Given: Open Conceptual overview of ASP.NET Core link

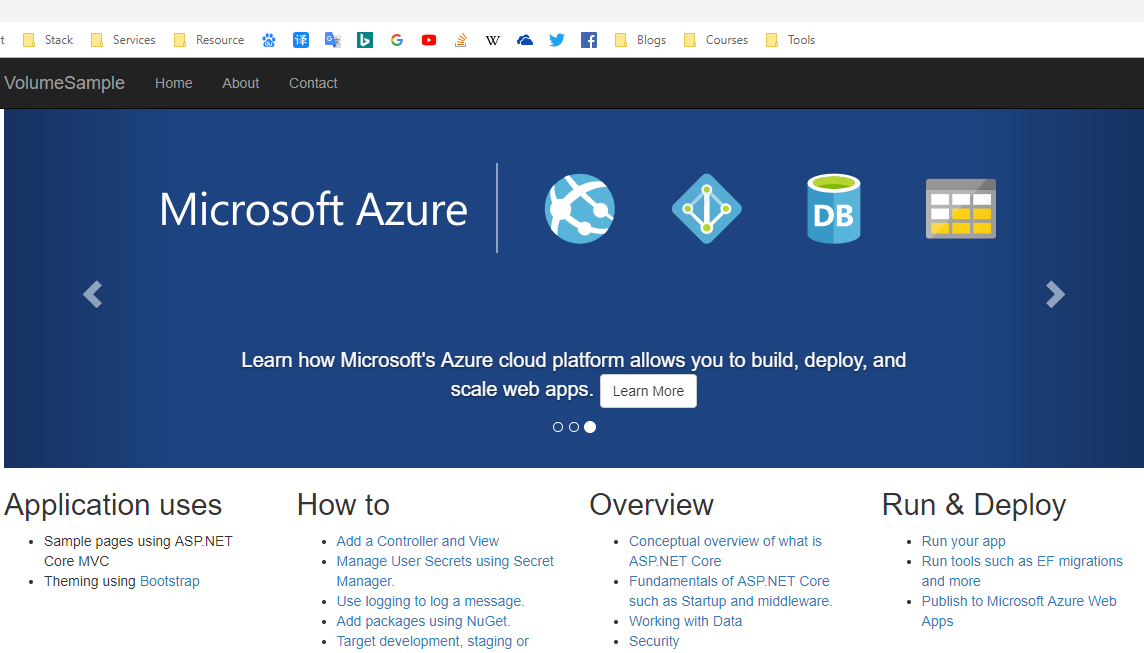Looking at the screenshot, I should [725, 552].
